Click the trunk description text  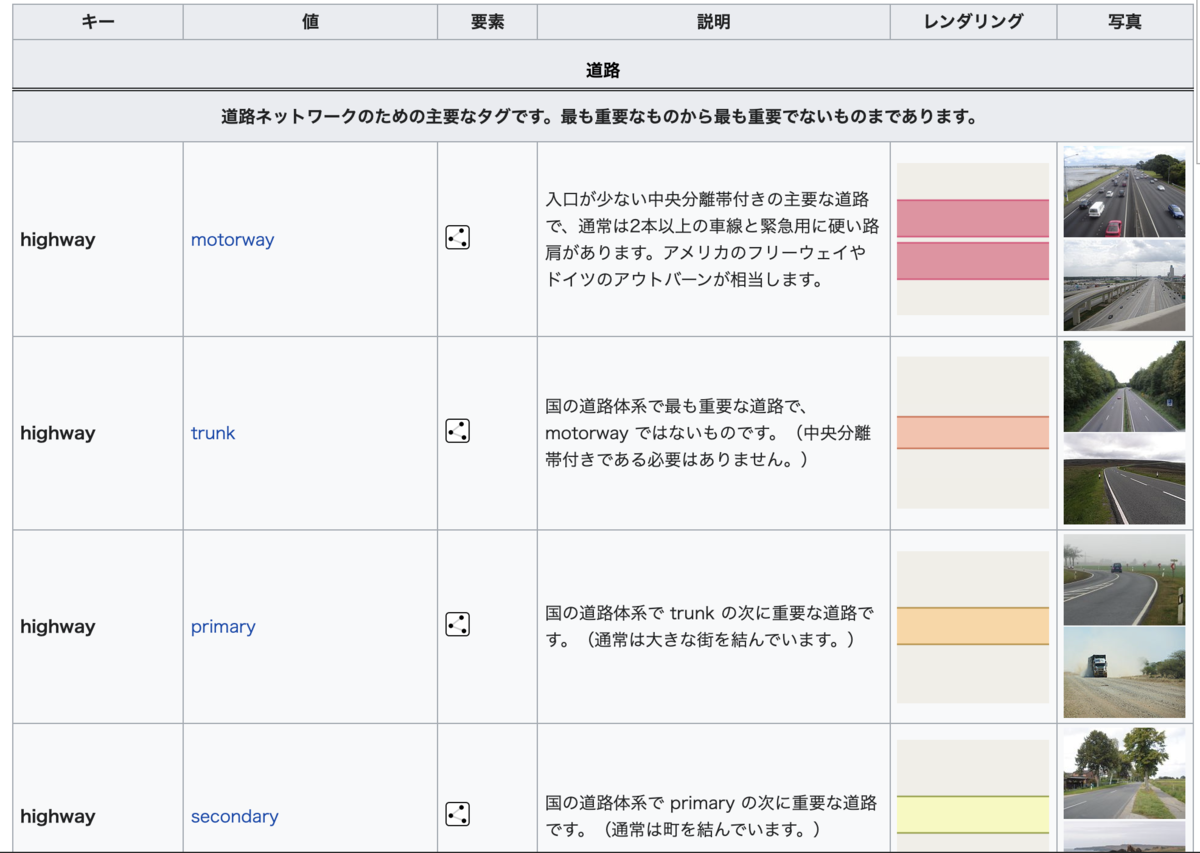(708, 433)
